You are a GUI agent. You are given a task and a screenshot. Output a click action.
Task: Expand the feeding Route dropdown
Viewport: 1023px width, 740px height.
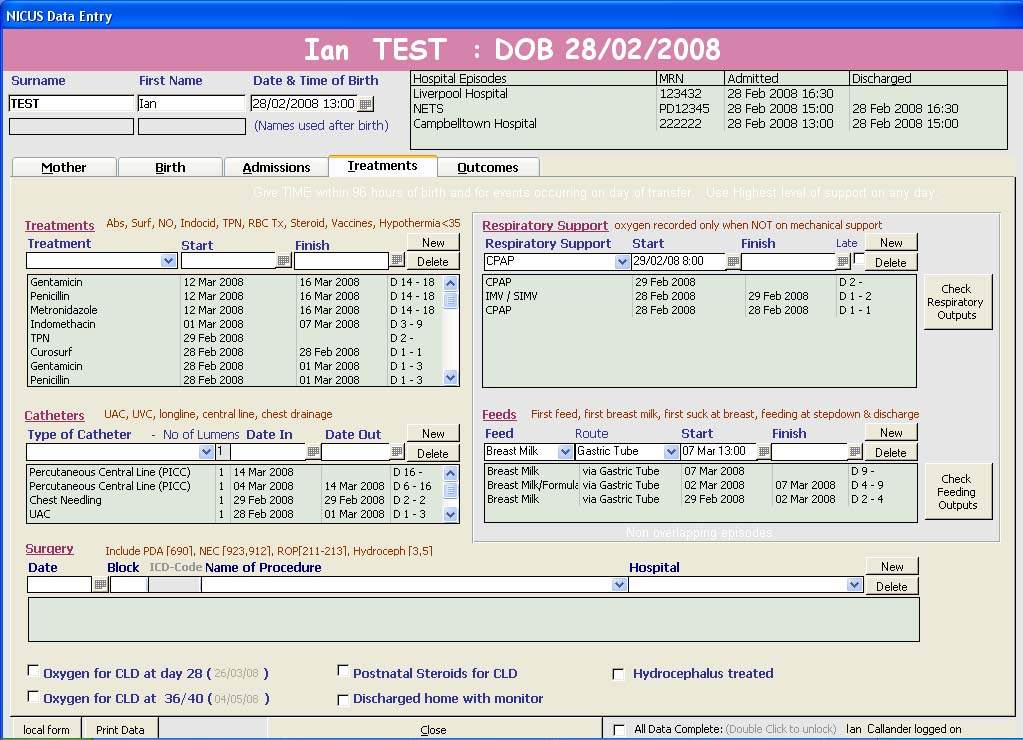(671, 452)
